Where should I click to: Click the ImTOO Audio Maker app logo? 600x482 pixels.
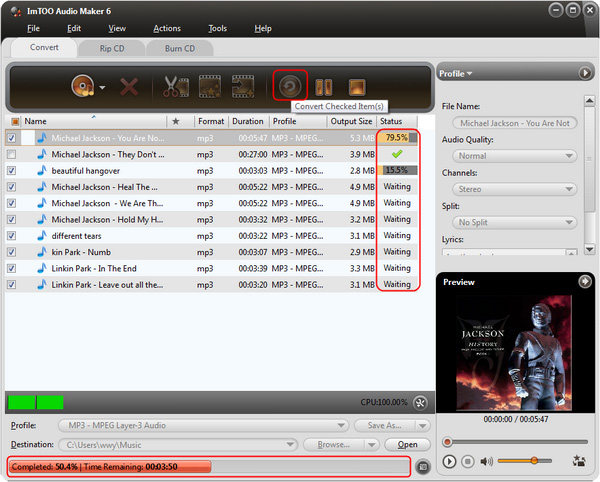16,11
